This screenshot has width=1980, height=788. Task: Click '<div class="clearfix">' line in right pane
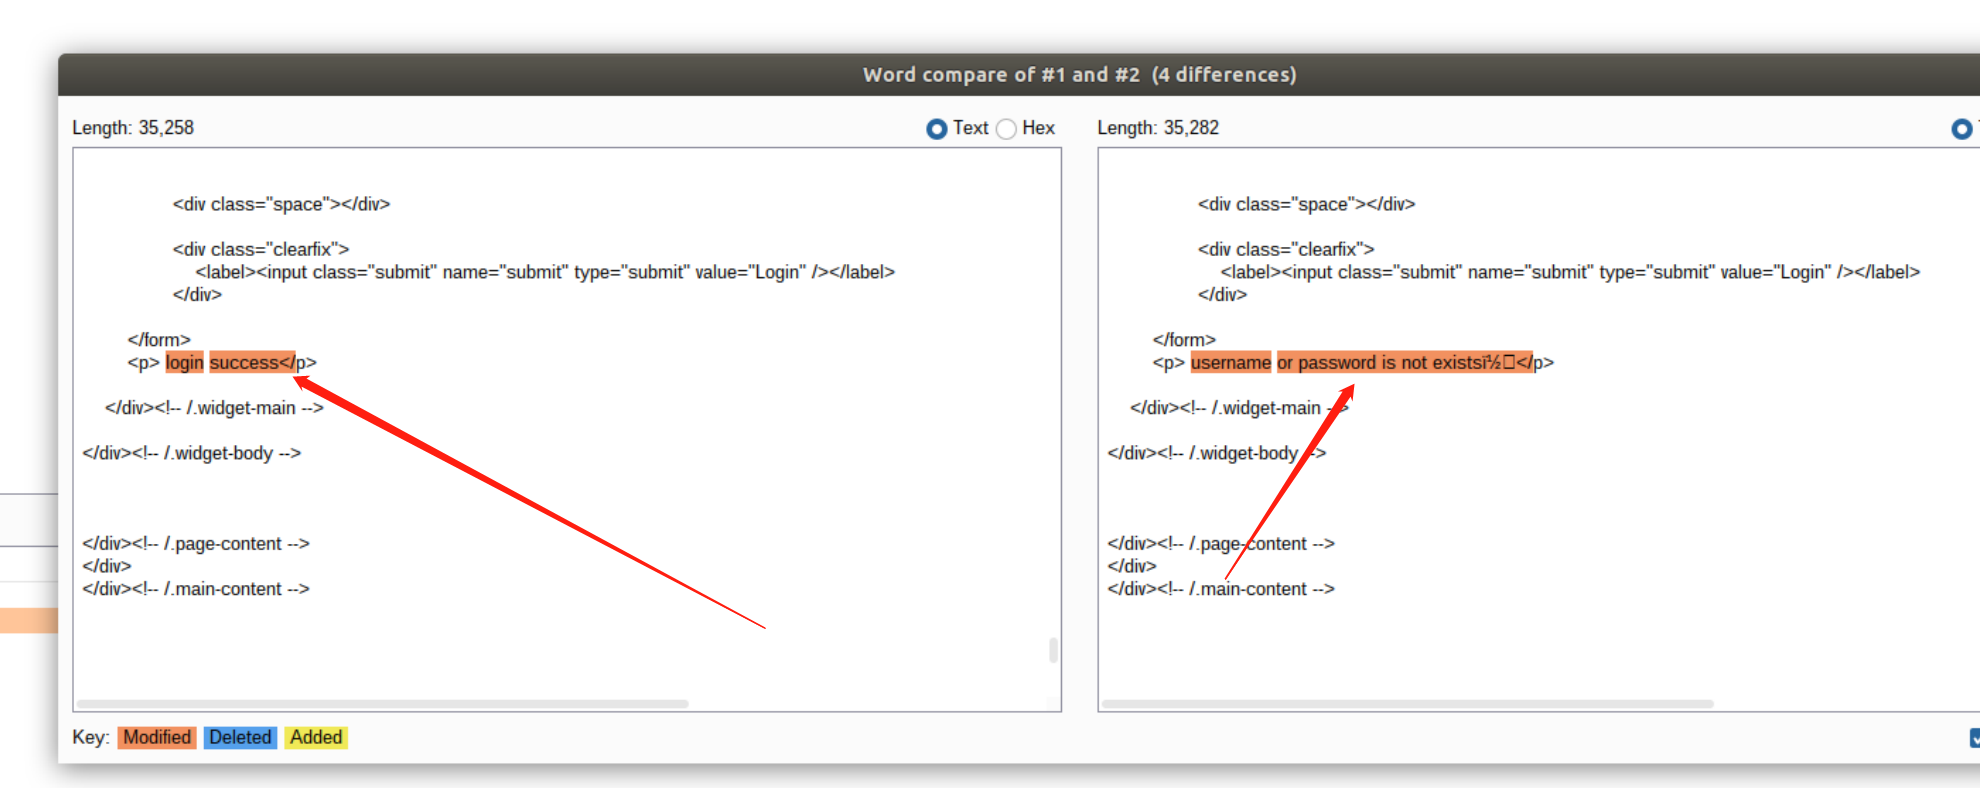(1286, 249)
